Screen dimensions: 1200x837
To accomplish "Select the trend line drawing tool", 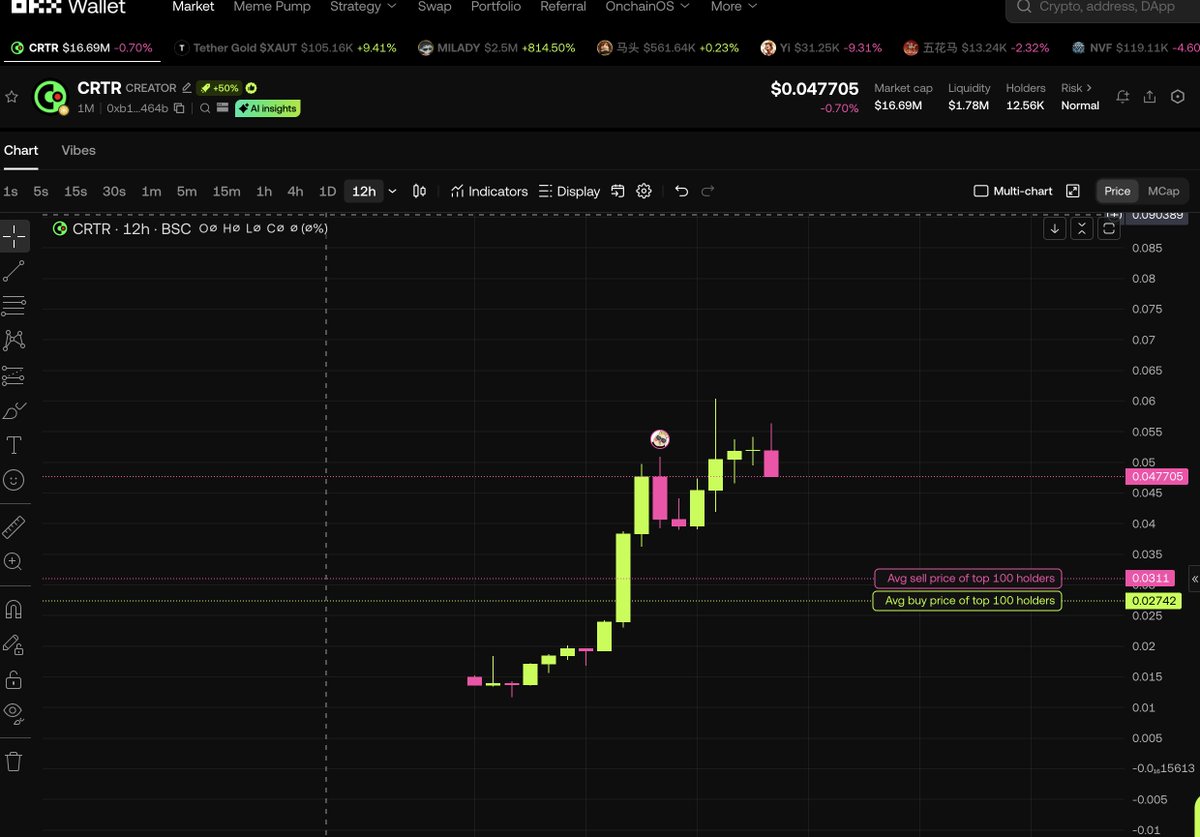I will [14, 271].
